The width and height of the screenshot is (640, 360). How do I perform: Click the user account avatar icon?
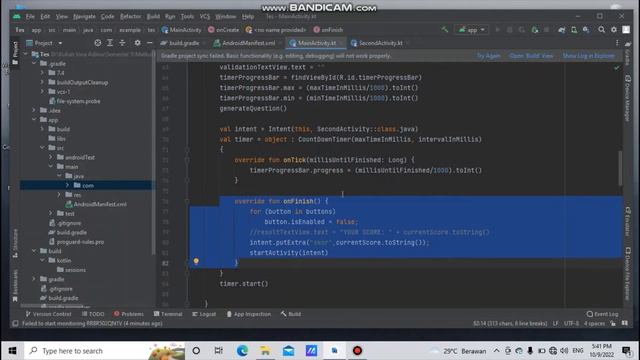[x=626, y=30]
